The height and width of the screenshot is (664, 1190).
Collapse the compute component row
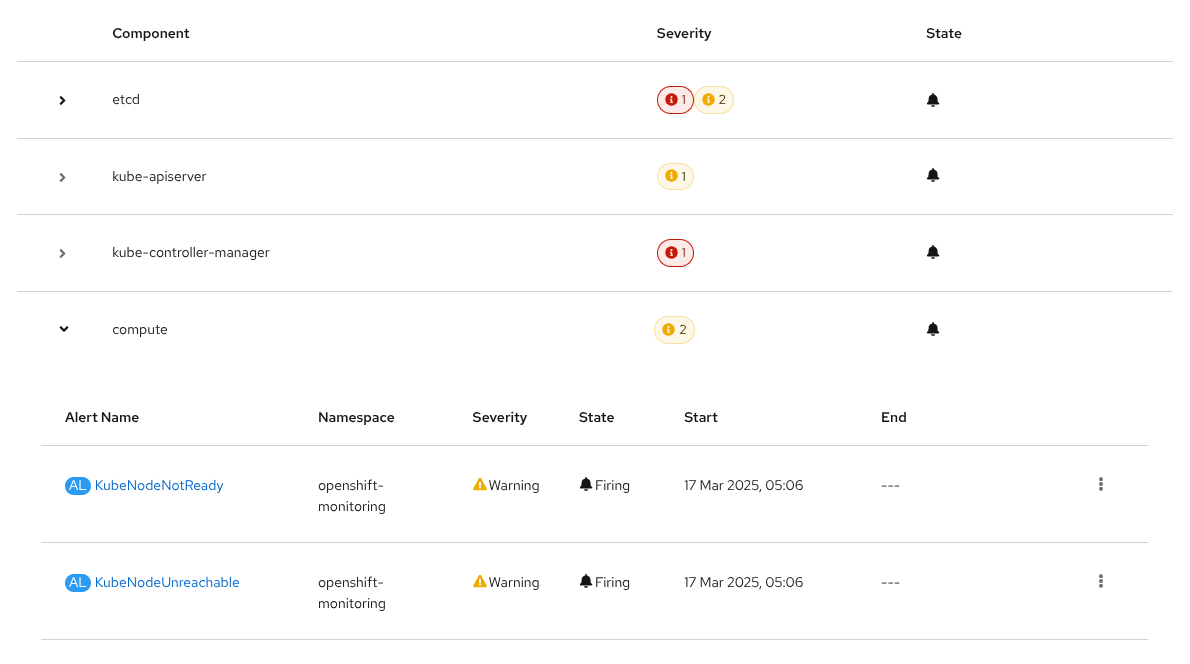click(64, 329)
